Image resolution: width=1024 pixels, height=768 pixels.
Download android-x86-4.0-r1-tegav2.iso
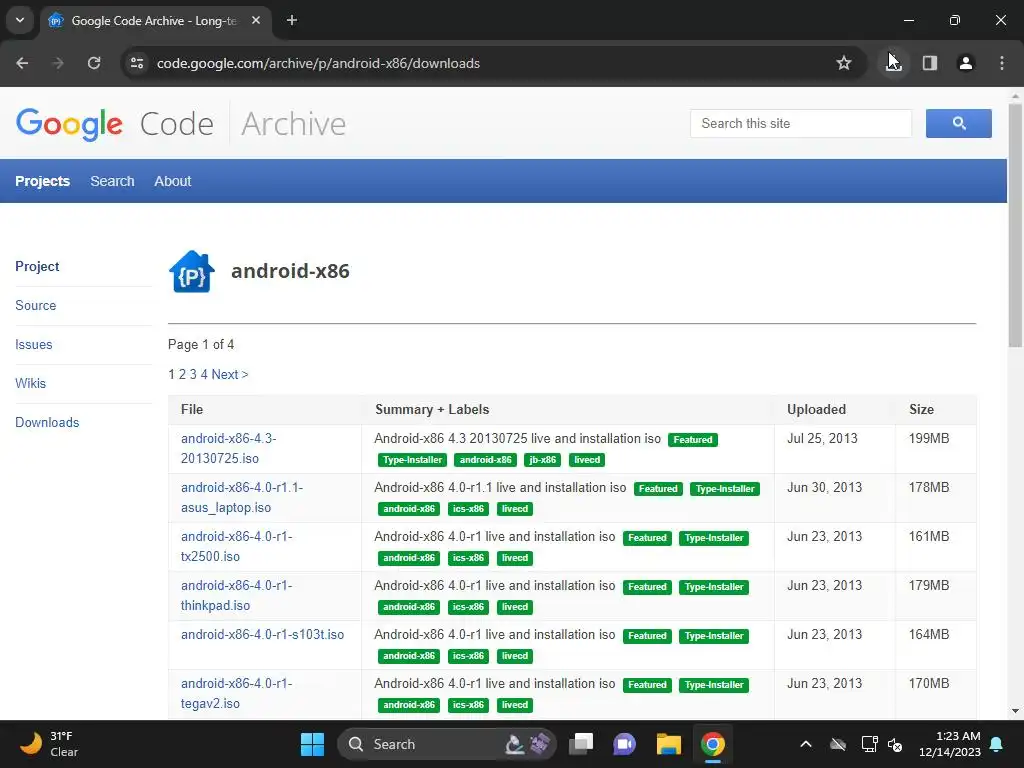coord(236,694)
